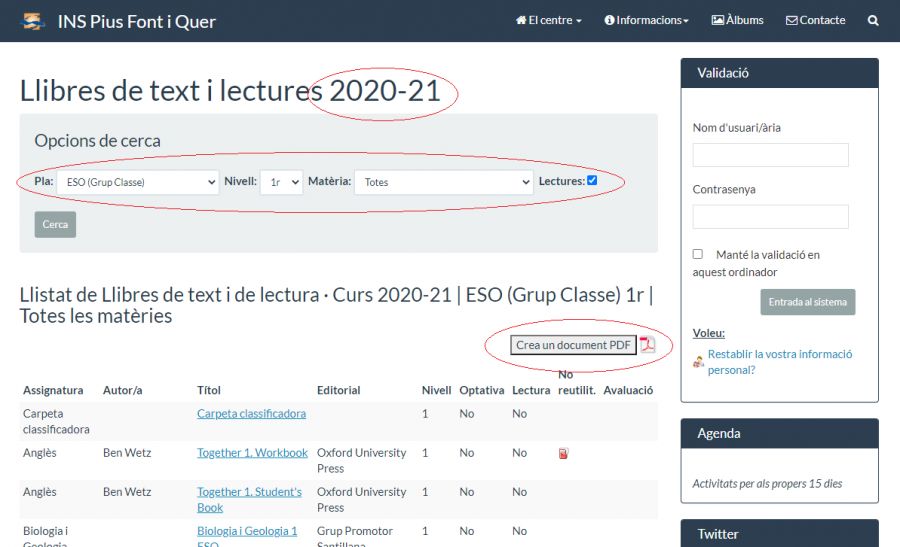Screen dimensions: 900x547
Task: Open the Together 1. Workbook link
Action: click(252, 453)
